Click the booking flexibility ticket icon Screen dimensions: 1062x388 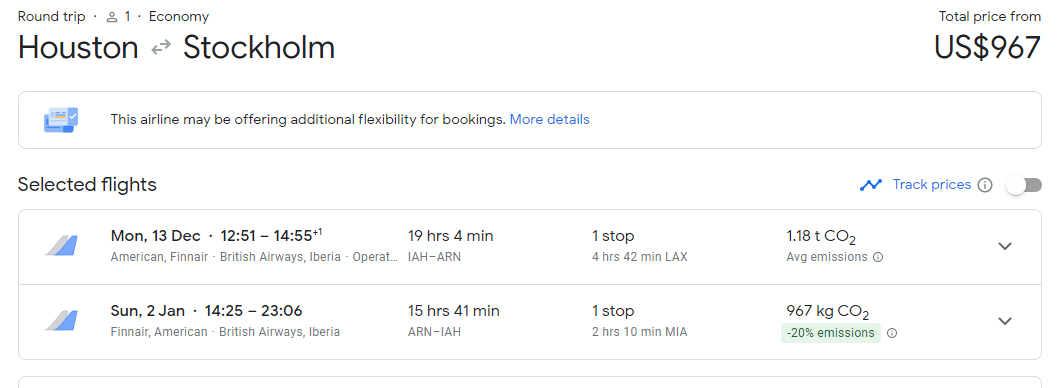point(62,120)
